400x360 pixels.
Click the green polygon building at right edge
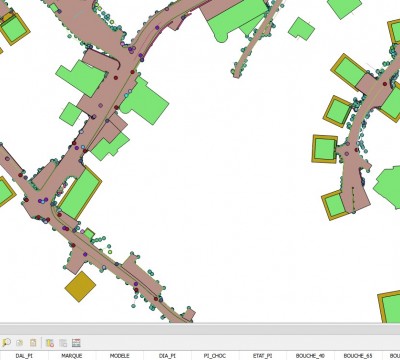[x=388, y=187]
